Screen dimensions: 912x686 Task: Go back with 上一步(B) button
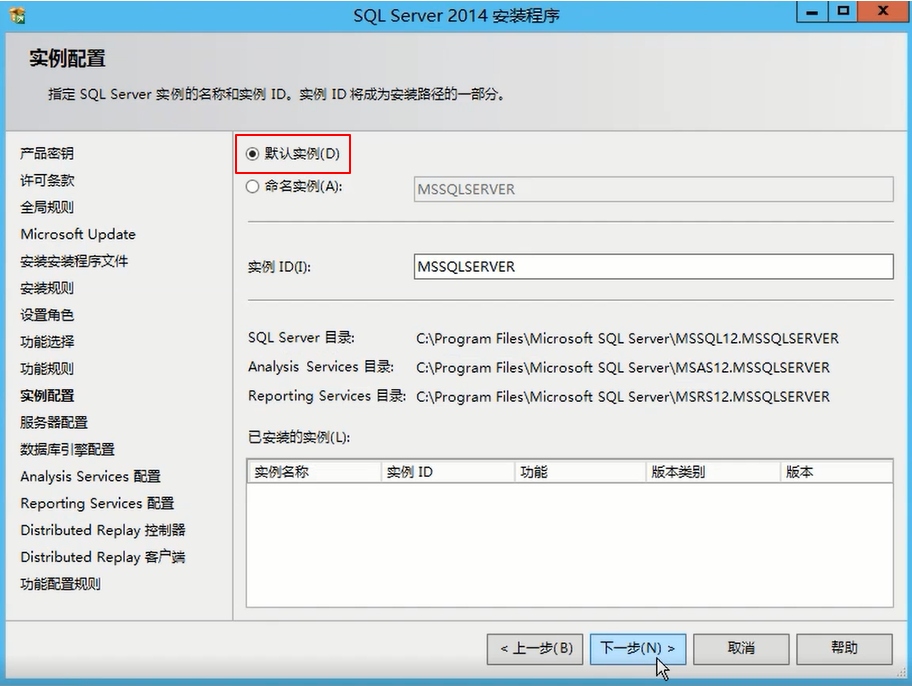click(536, 648)
